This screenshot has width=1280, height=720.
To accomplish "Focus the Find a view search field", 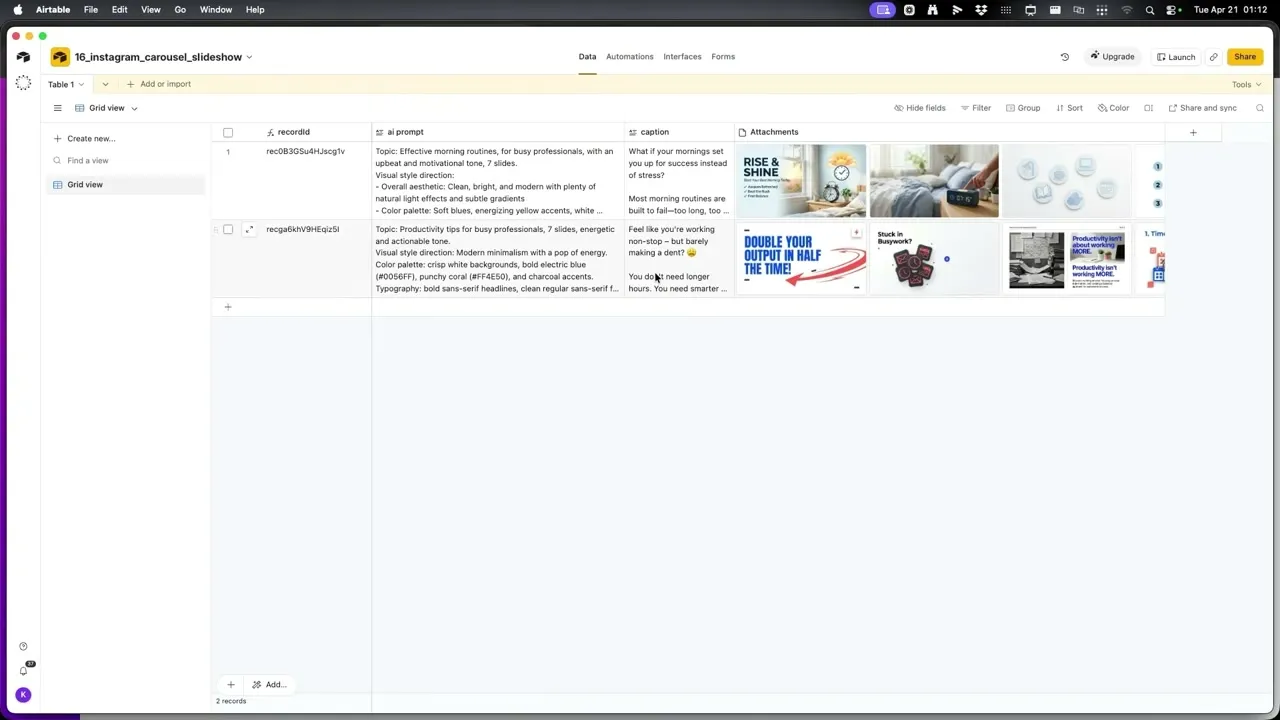I will 125,160.
